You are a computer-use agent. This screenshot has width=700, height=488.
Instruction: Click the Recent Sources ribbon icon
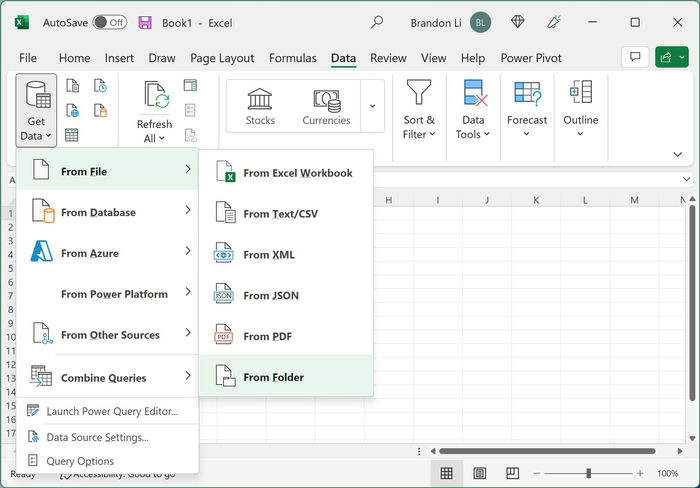[x=100, y=85]
